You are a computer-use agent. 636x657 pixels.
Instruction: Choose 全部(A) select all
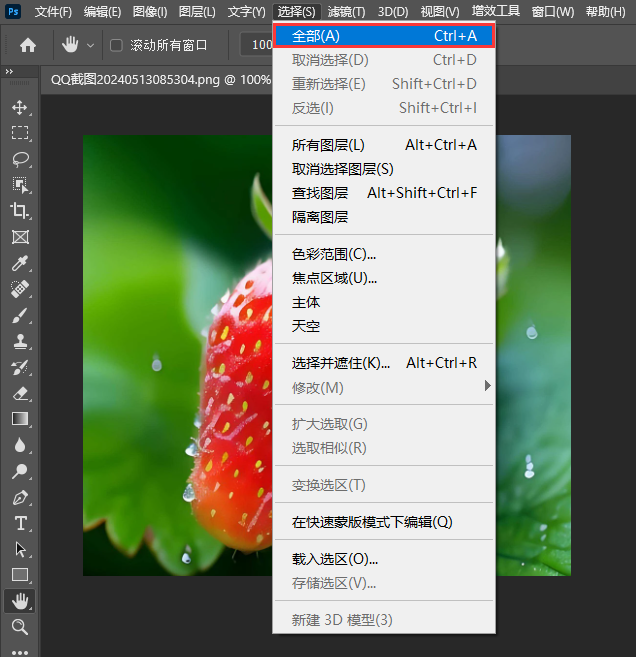tap(384, 36)
